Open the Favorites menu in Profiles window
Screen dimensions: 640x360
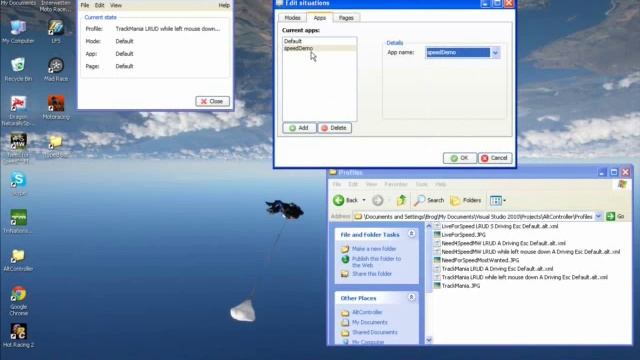[x=396, y=184]
